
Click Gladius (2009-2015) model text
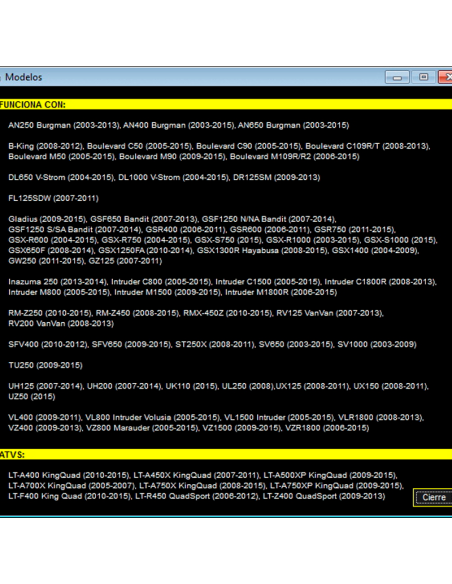point(47,219)
